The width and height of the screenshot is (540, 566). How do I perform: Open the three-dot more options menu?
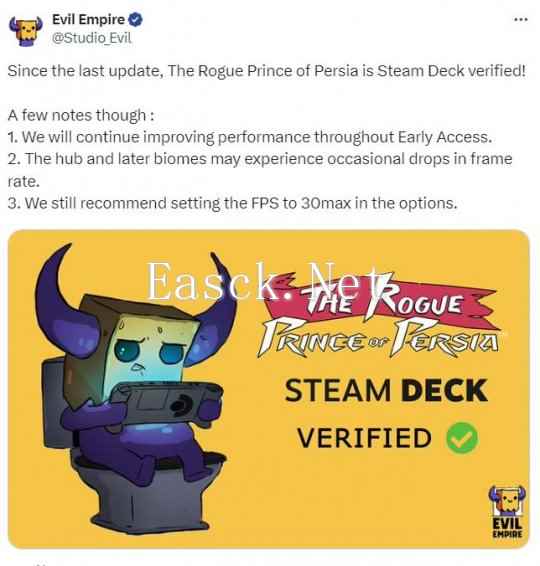(x=521, y=19)
